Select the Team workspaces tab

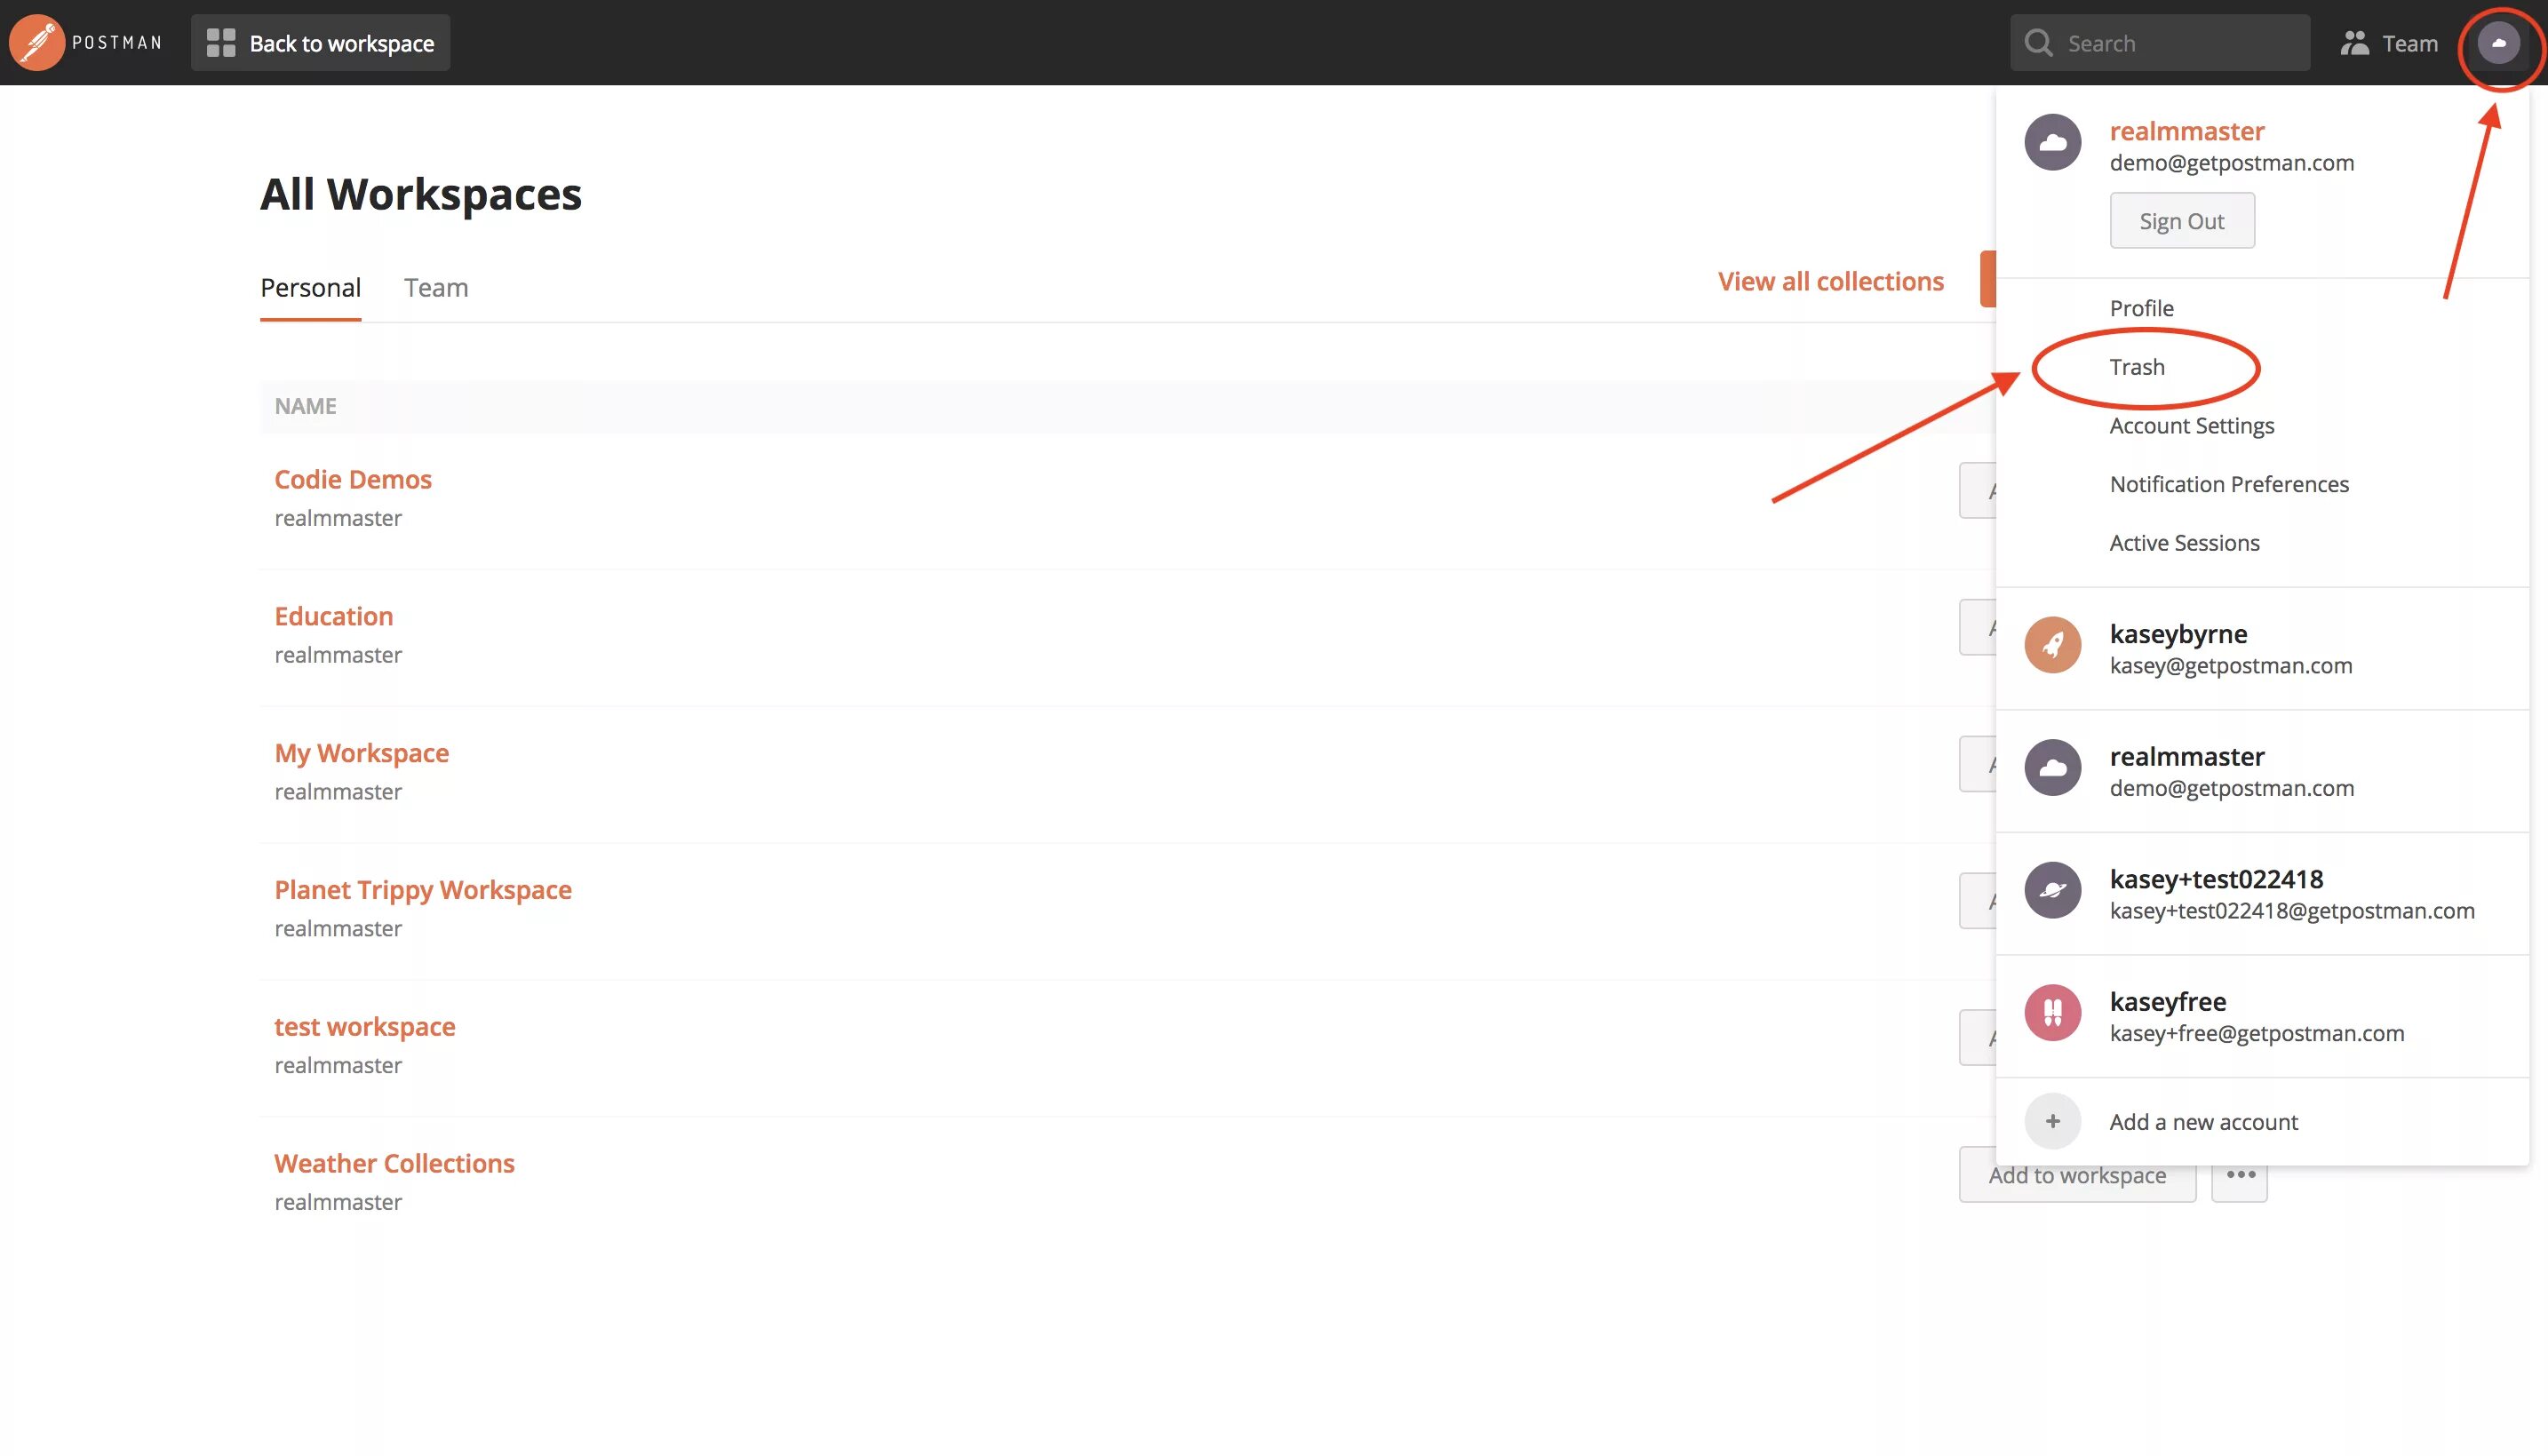436,288
